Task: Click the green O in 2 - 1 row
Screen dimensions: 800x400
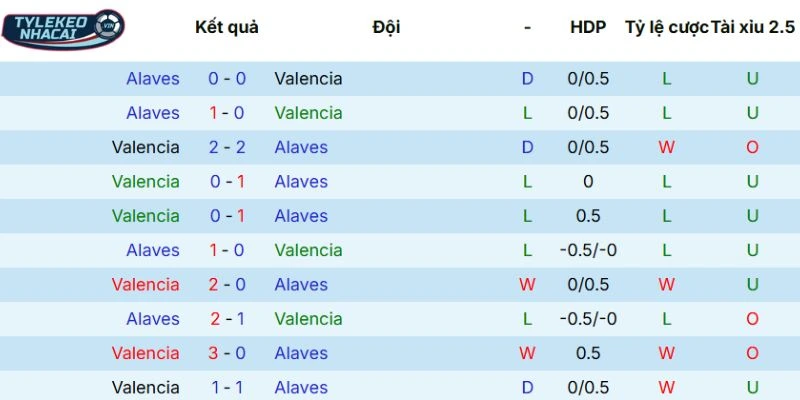Action: tap(752, 319)
